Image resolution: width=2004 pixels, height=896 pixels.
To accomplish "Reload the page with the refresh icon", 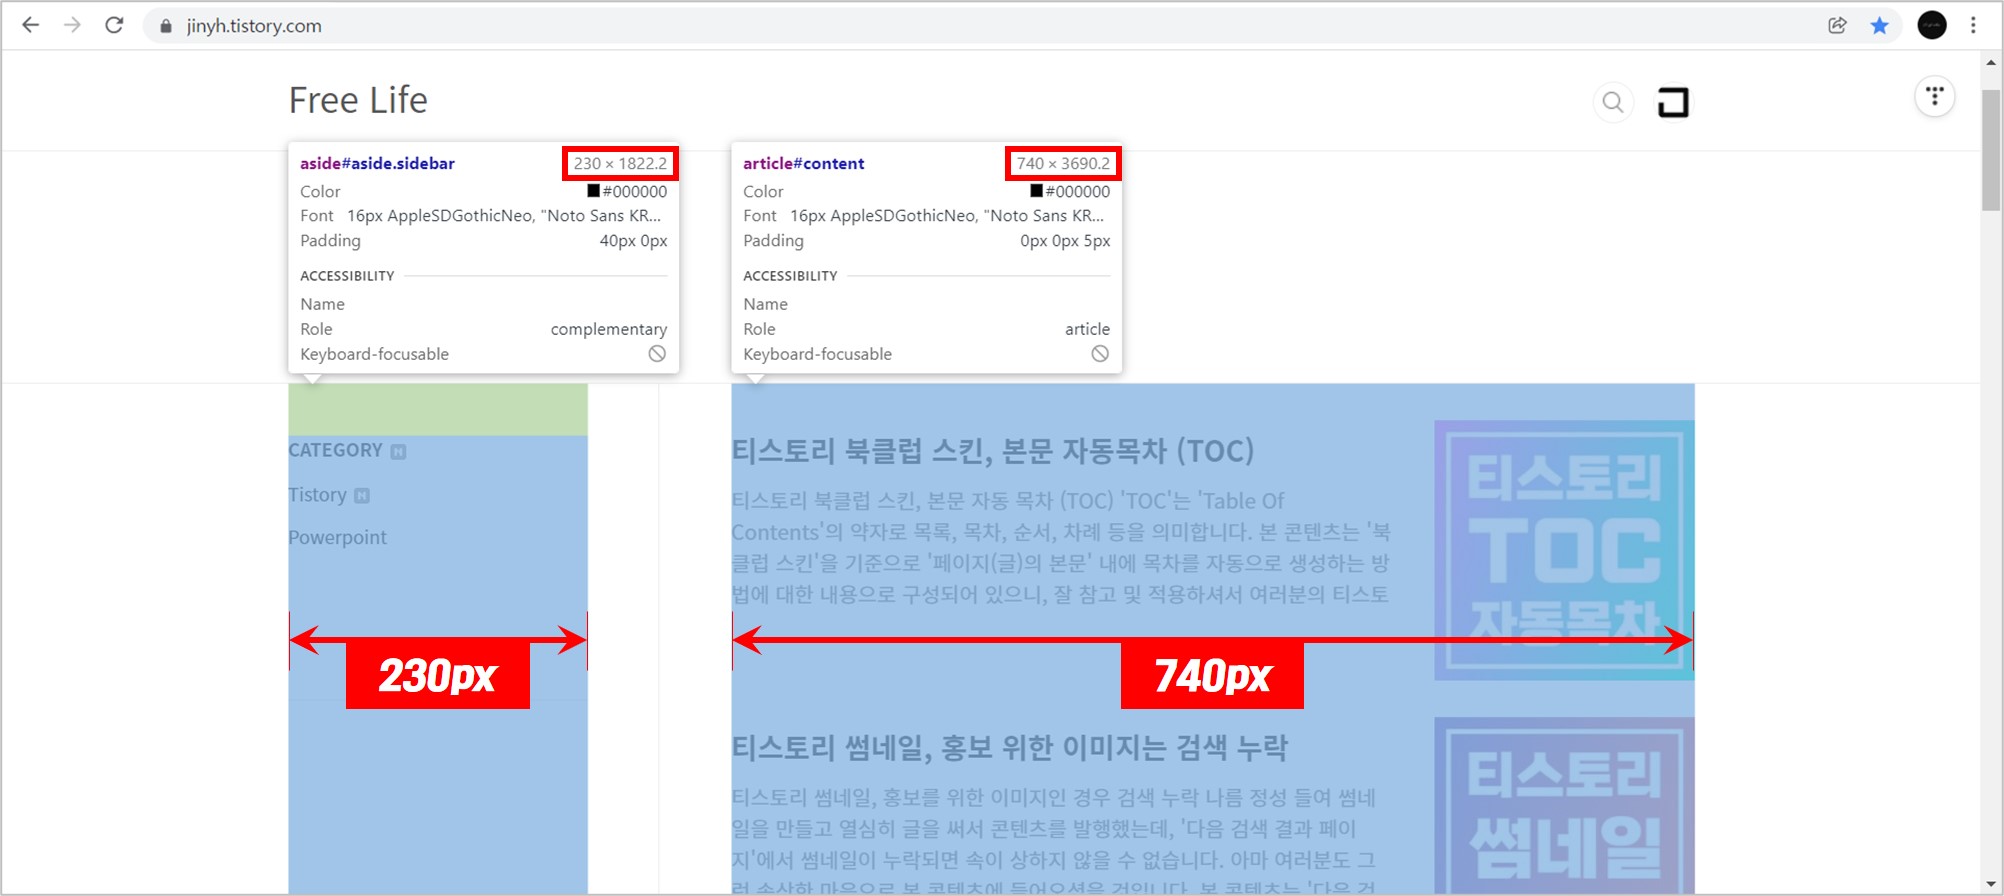I will point(114,25).
